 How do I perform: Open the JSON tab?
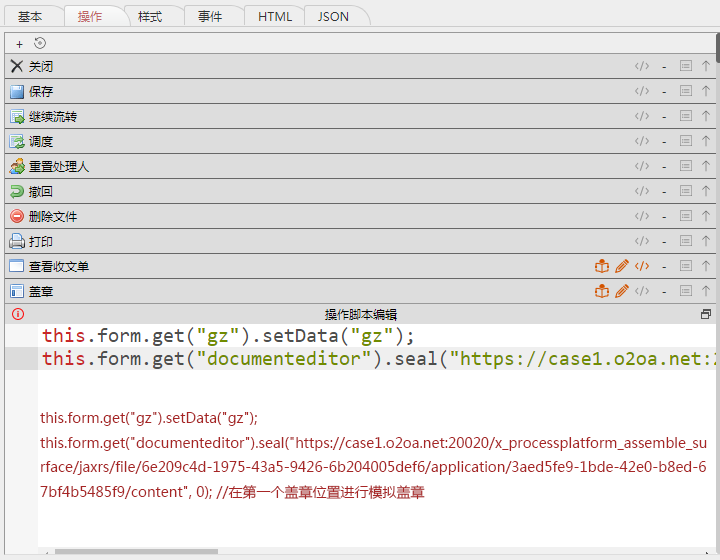[x=333, y=17]
